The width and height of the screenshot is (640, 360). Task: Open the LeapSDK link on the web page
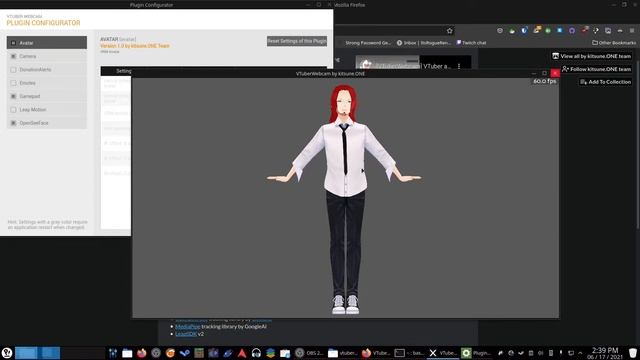[186, 334]
